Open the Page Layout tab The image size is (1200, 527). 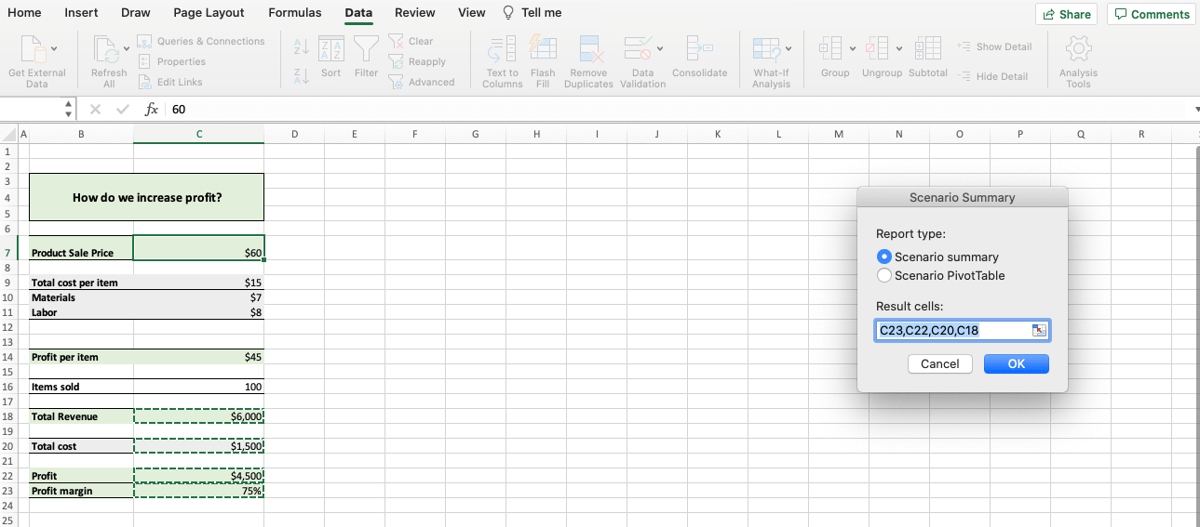tap(209, 13)
